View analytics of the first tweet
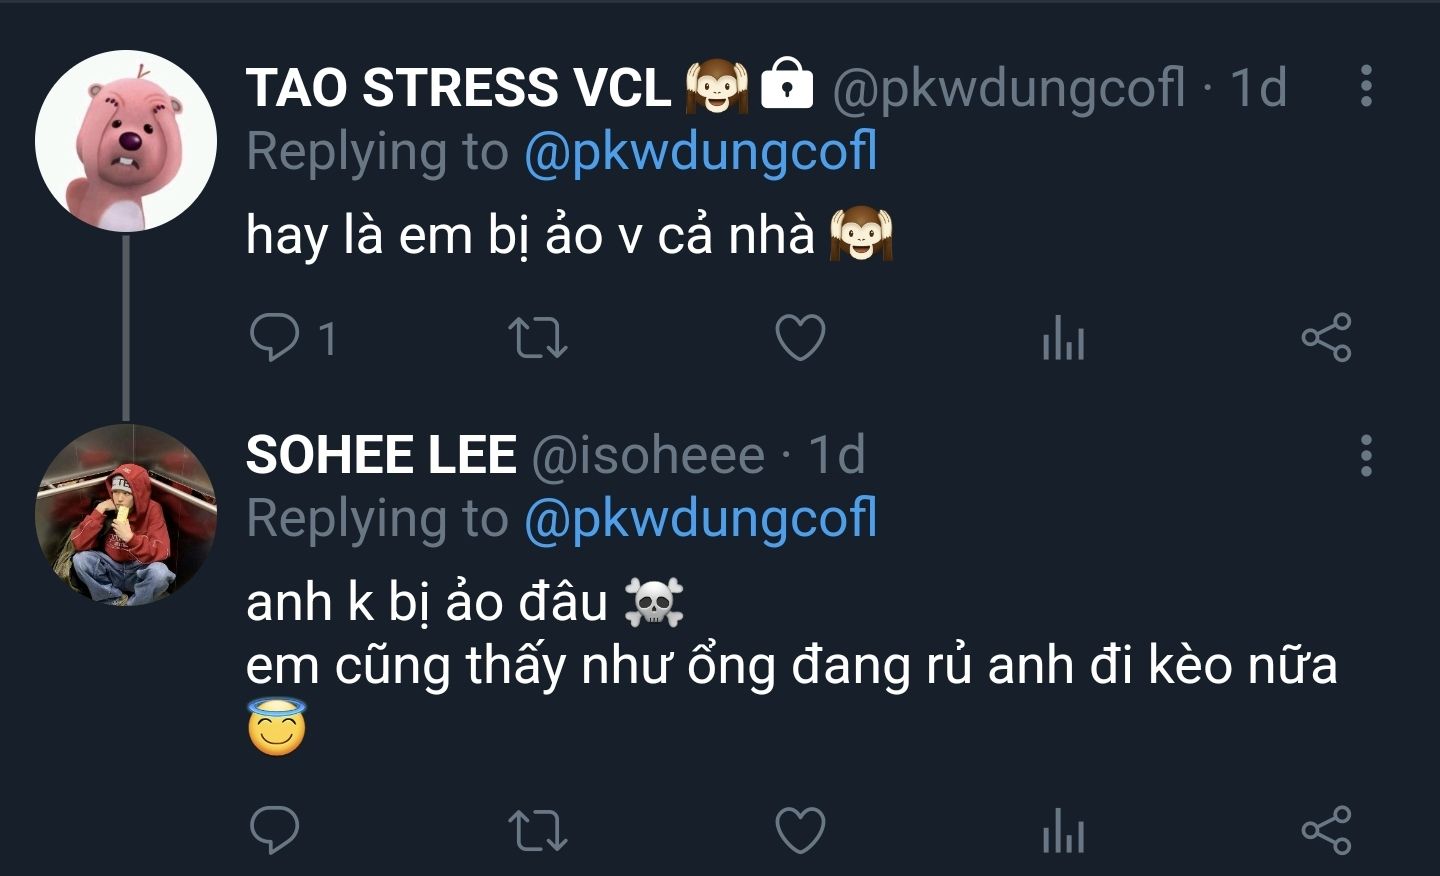 1063,338
